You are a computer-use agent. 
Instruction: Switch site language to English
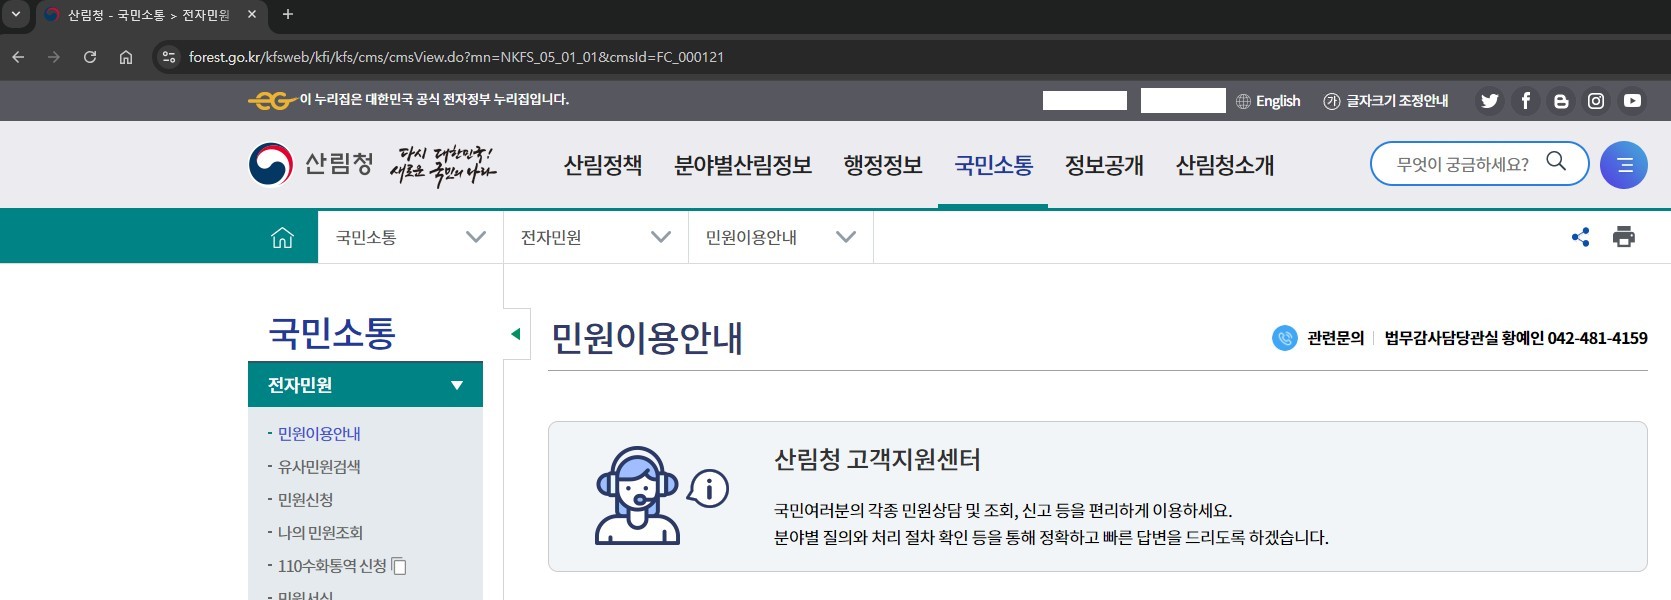1268,101
